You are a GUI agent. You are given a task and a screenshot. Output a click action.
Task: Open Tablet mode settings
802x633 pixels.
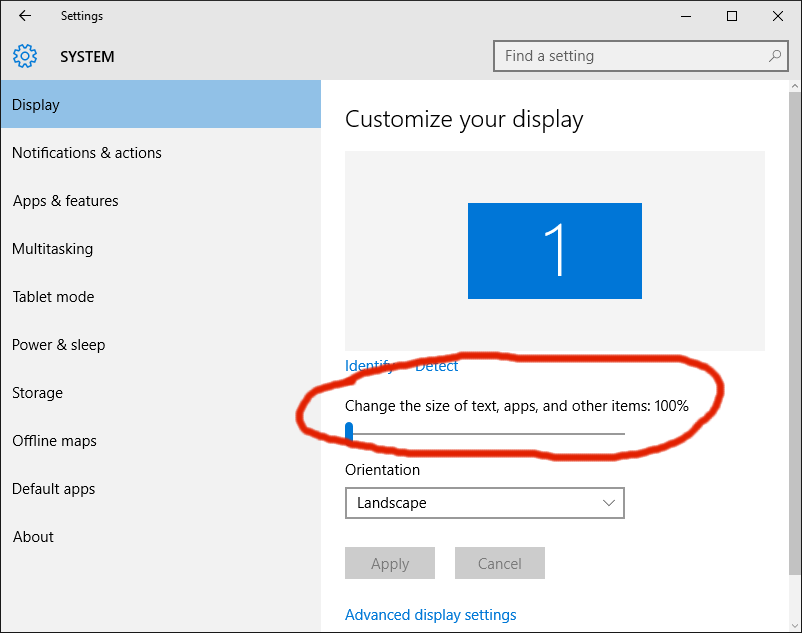(161, 297)
